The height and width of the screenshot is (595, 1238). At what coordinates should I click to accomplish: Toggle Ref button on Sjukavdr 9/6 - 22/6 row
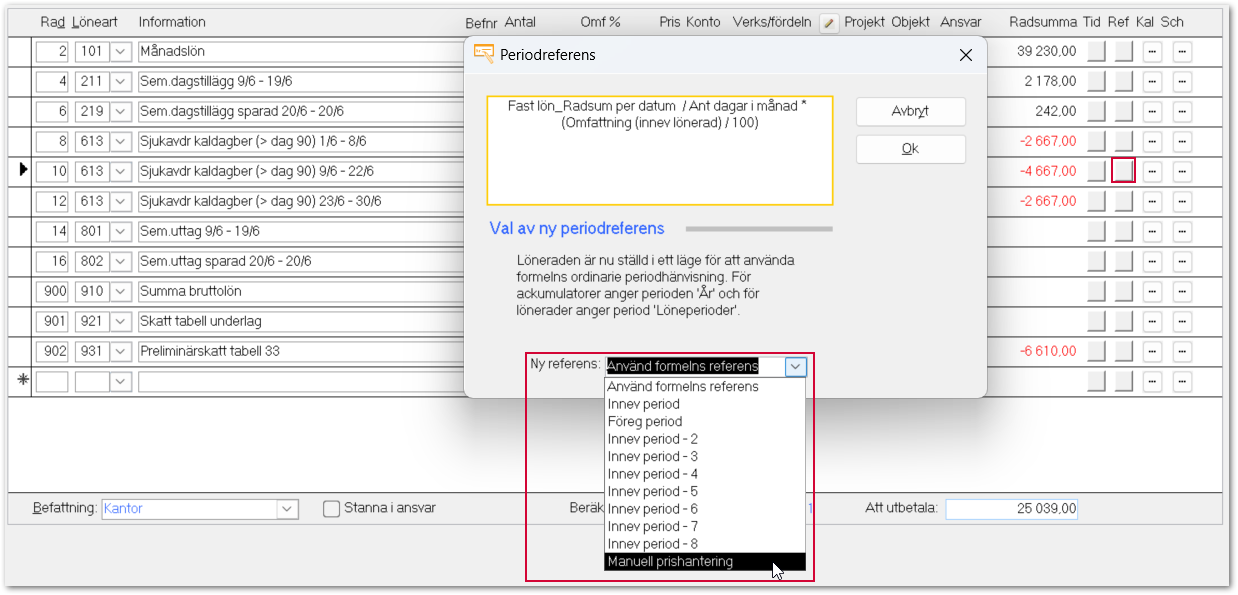click(1123, 171)
